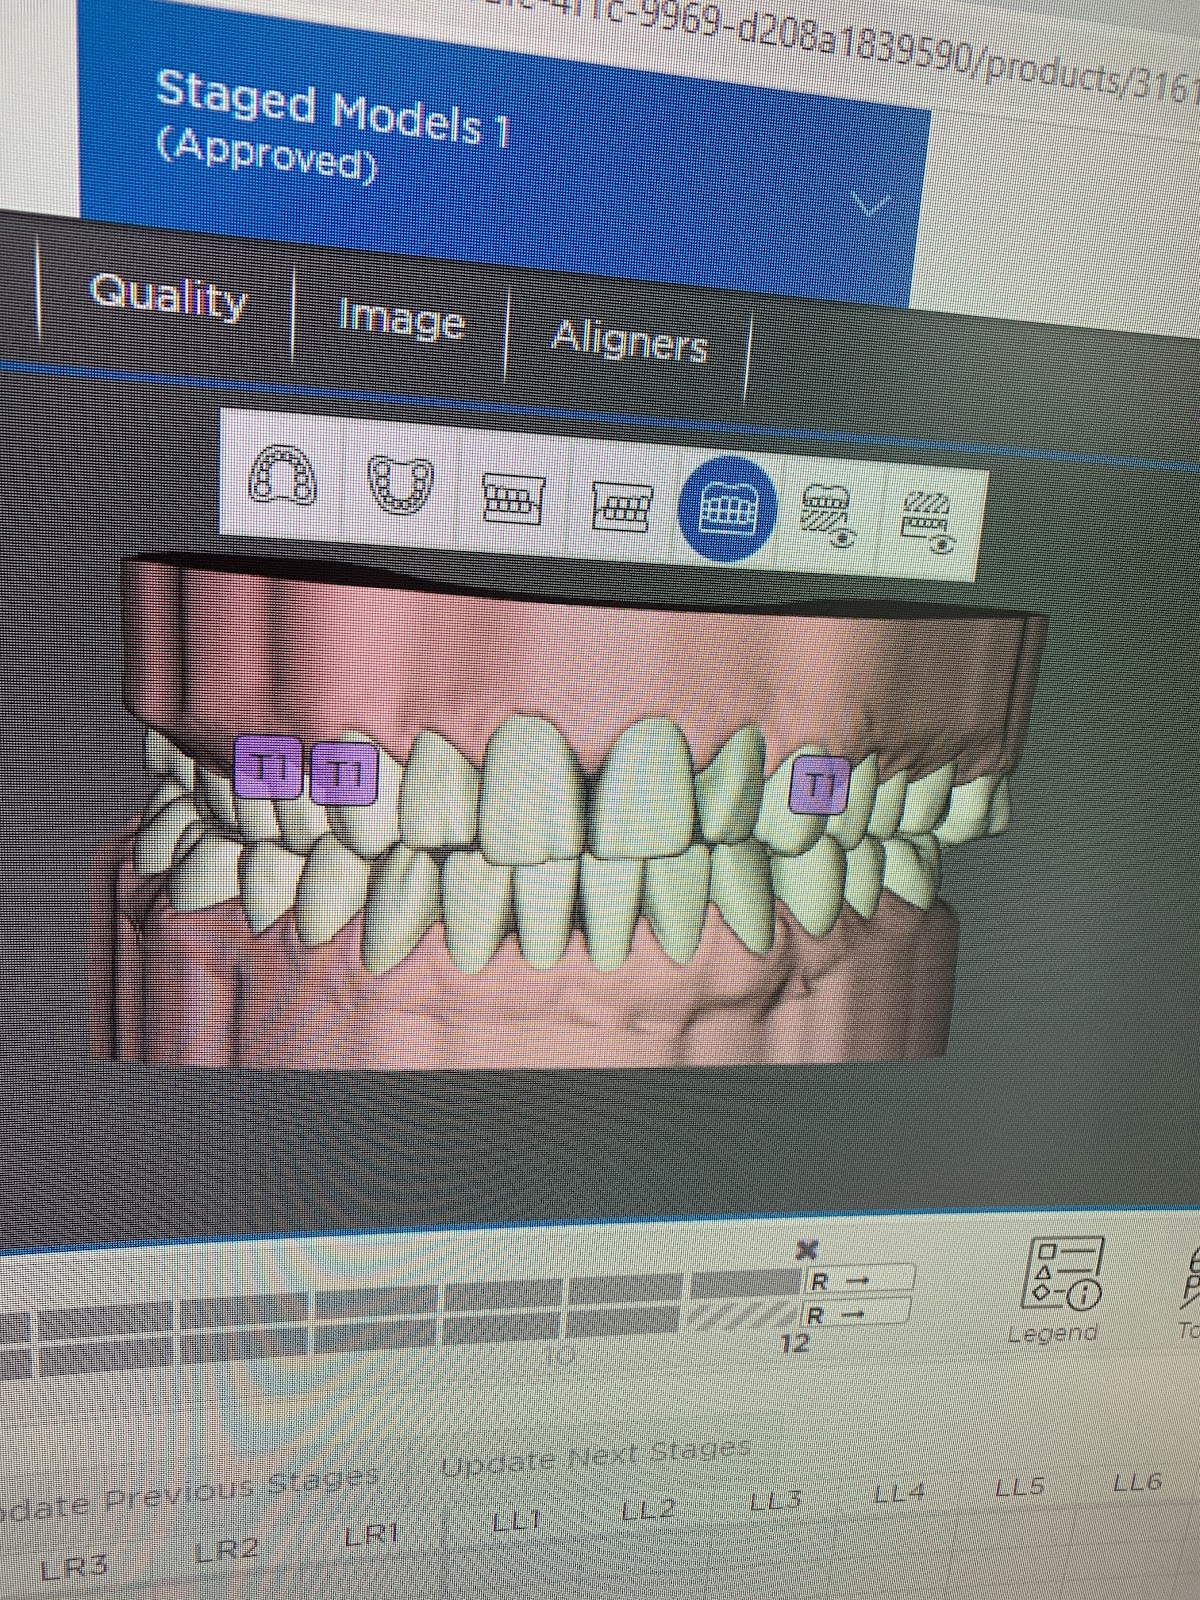Select the highlighted front bite view icon
This screenshot has width=1200, height=1600.
(x=728, y=509)
